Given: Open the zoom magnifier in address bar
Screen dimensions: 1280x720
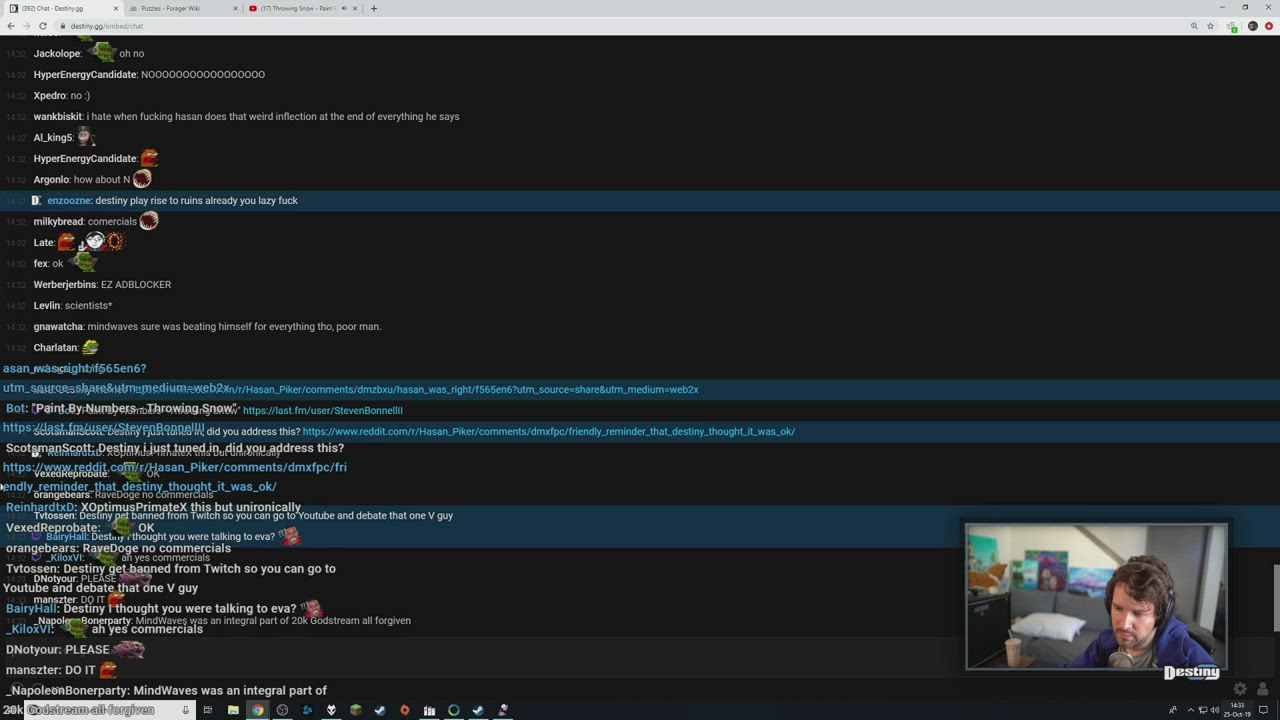Looking at the screenshot, I should tap(1194, 26).
